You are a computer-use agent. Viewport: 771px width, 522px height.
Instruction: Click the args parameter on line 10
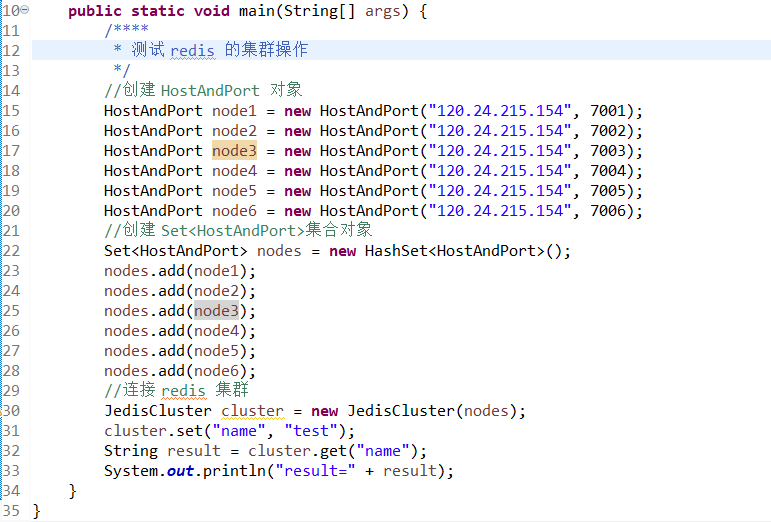coord(383,11)
